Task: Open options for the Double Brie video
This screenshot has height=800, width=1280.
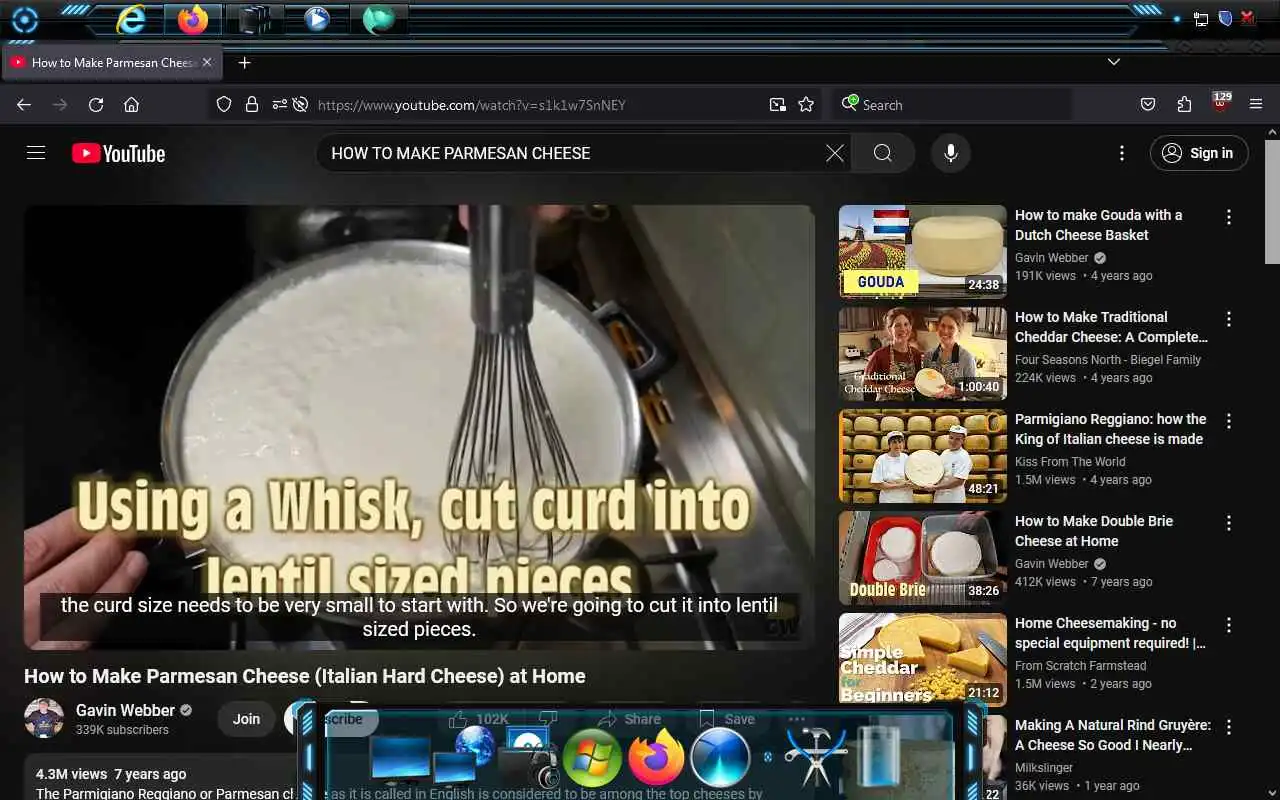Action: click(x=1229, y=523)
